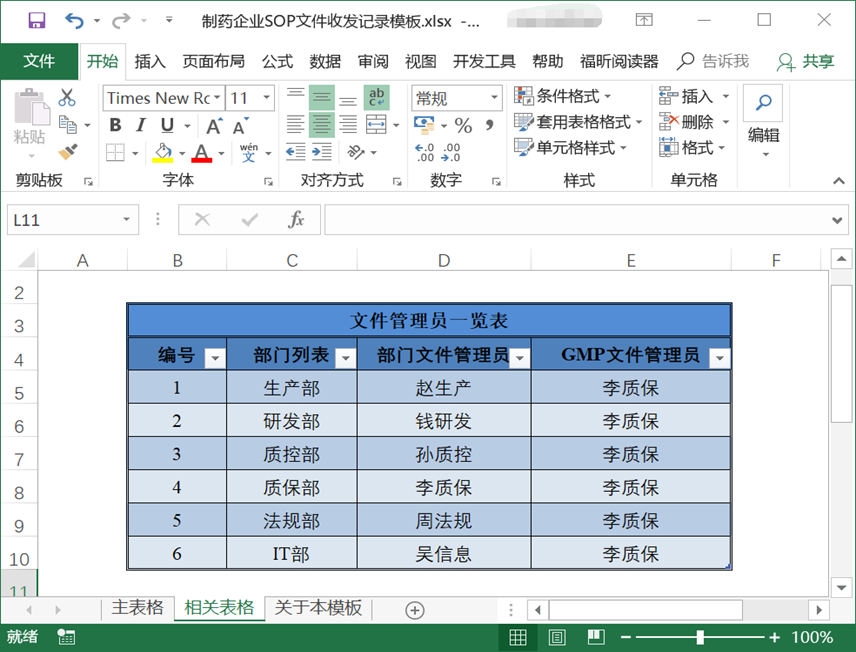Save the workbook via Quick Access save icon
Image resolution: width=856 pixels, height=652 pixels.
[38, 18]
